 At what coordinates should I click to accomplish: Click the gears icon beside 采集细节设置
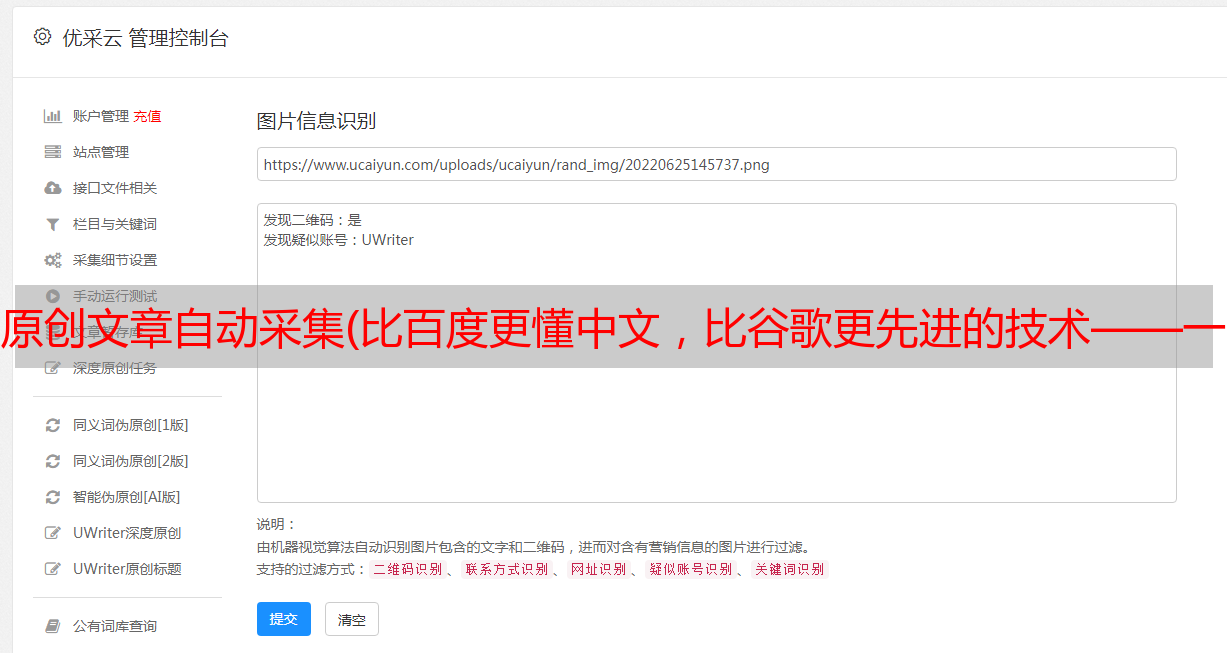click(53, 260)
